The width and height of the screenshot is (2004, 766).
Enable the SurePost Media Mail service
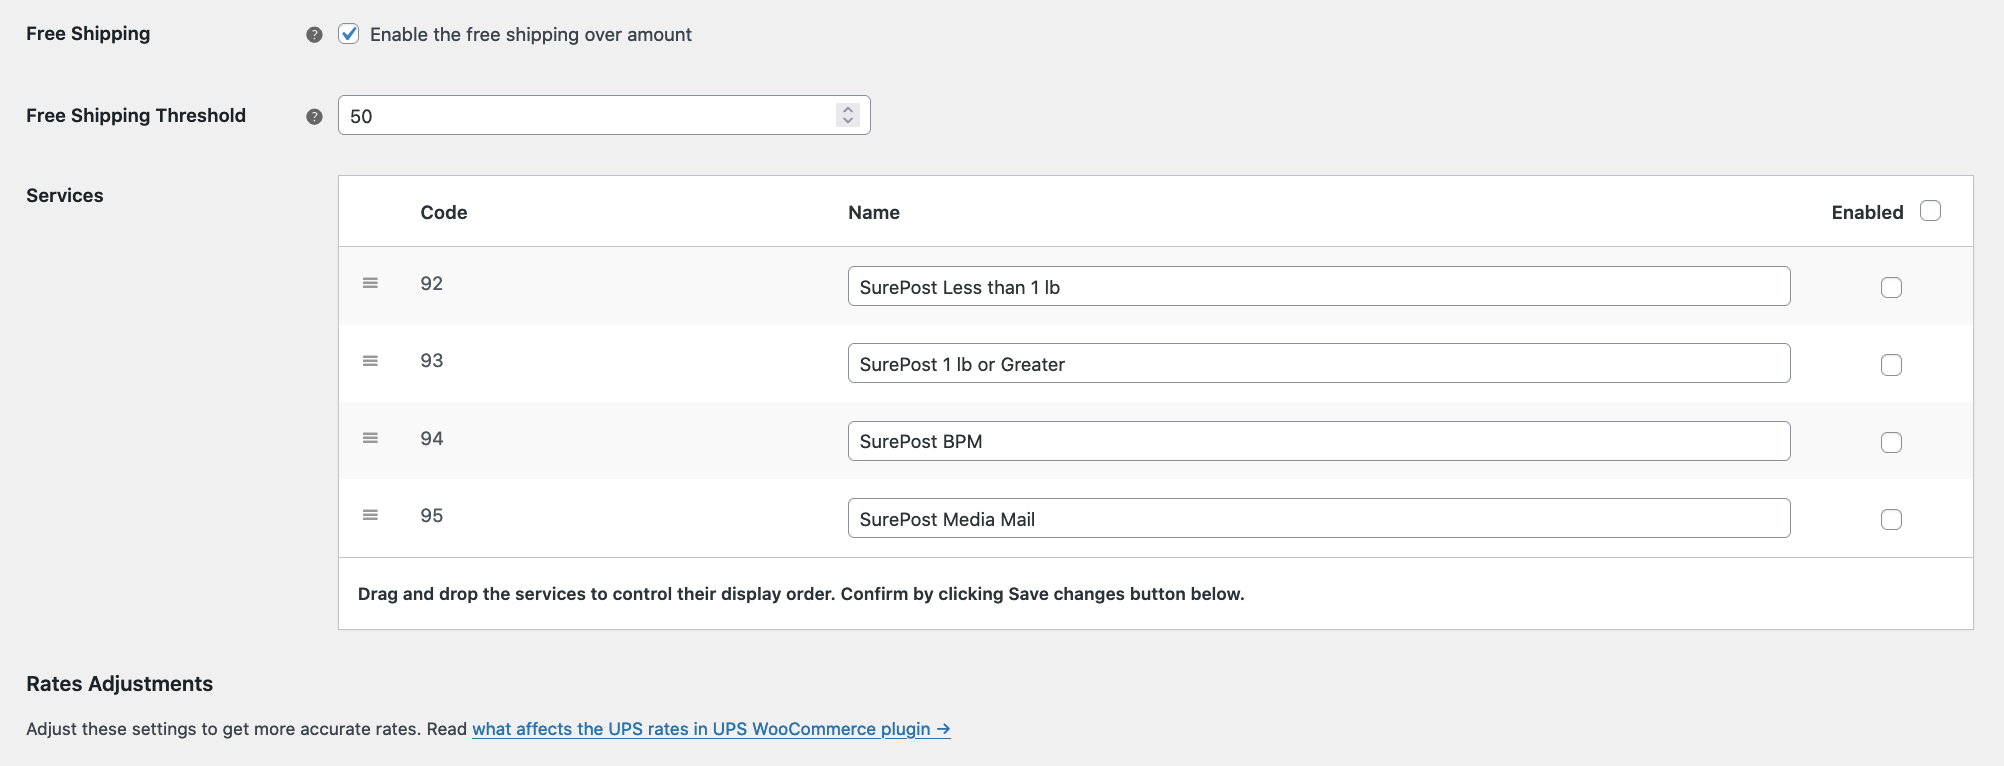(x=1891, y=519)
